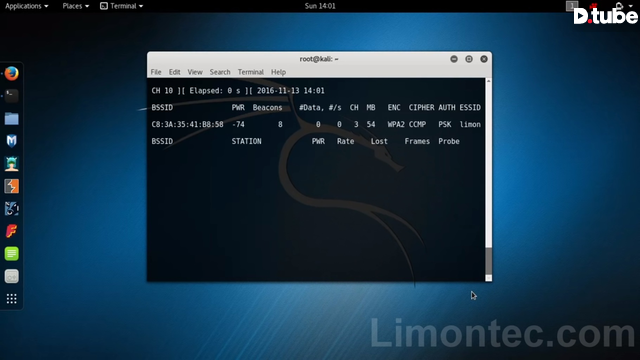Click the Probe column header
640x360 pixels.
[449, 141]
